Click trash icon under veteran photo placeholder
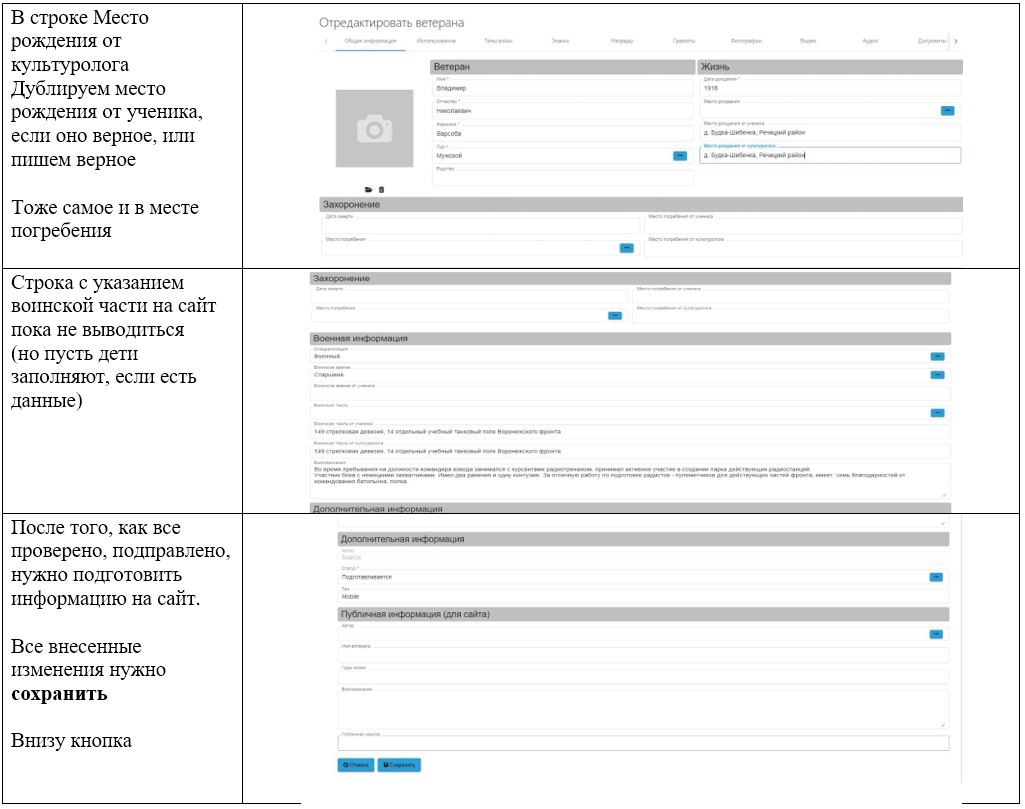 coord(382,190)
